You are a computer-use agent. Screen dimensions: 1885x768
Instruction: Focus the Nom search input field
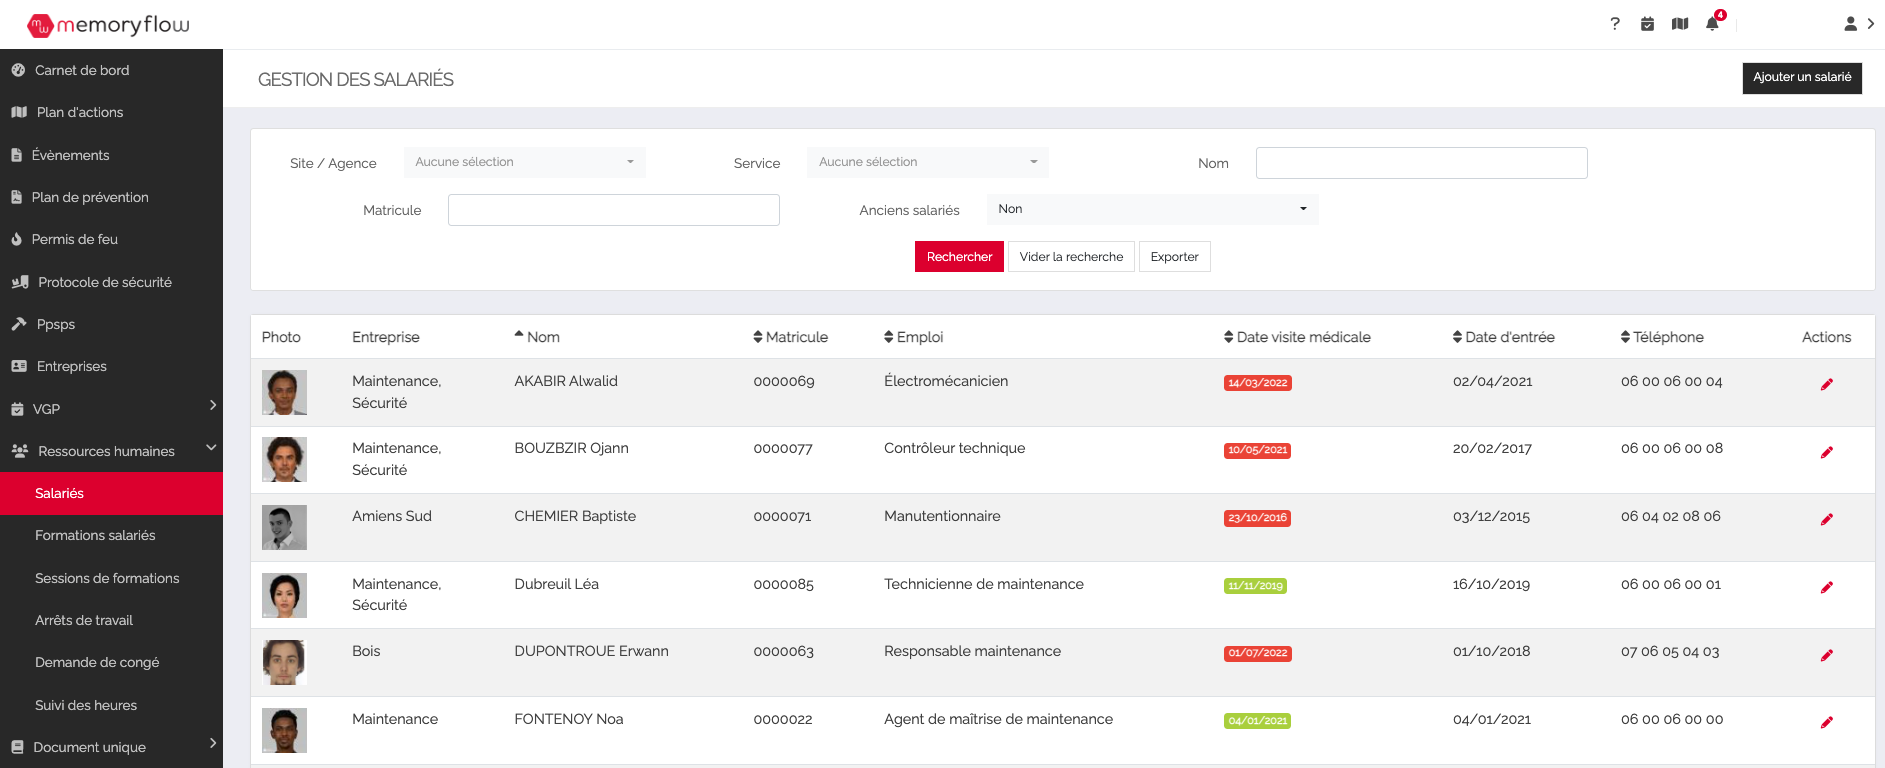[x=1421, y=163]
